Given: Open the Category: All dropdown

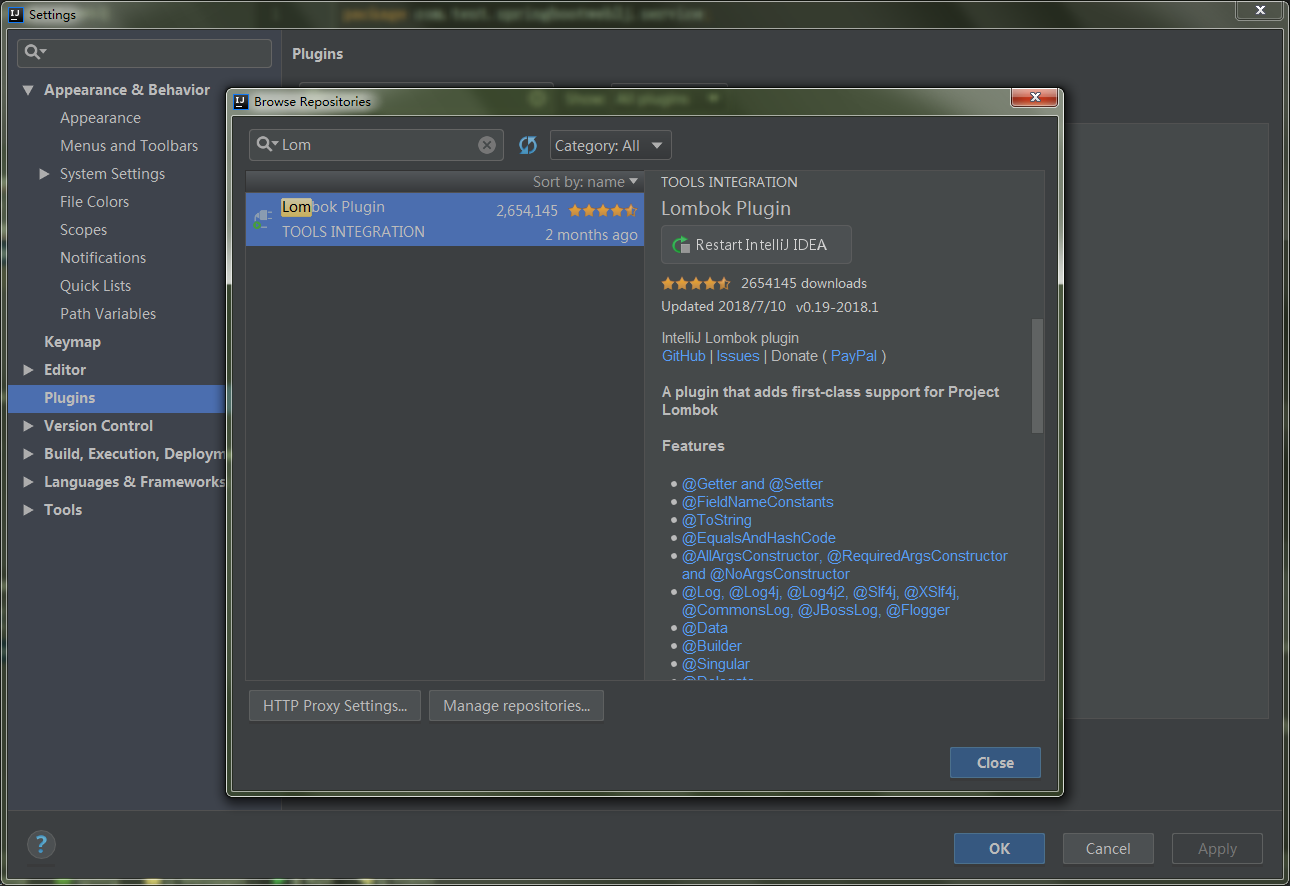Looking at the screenshot, I should [x=611, y=145].
